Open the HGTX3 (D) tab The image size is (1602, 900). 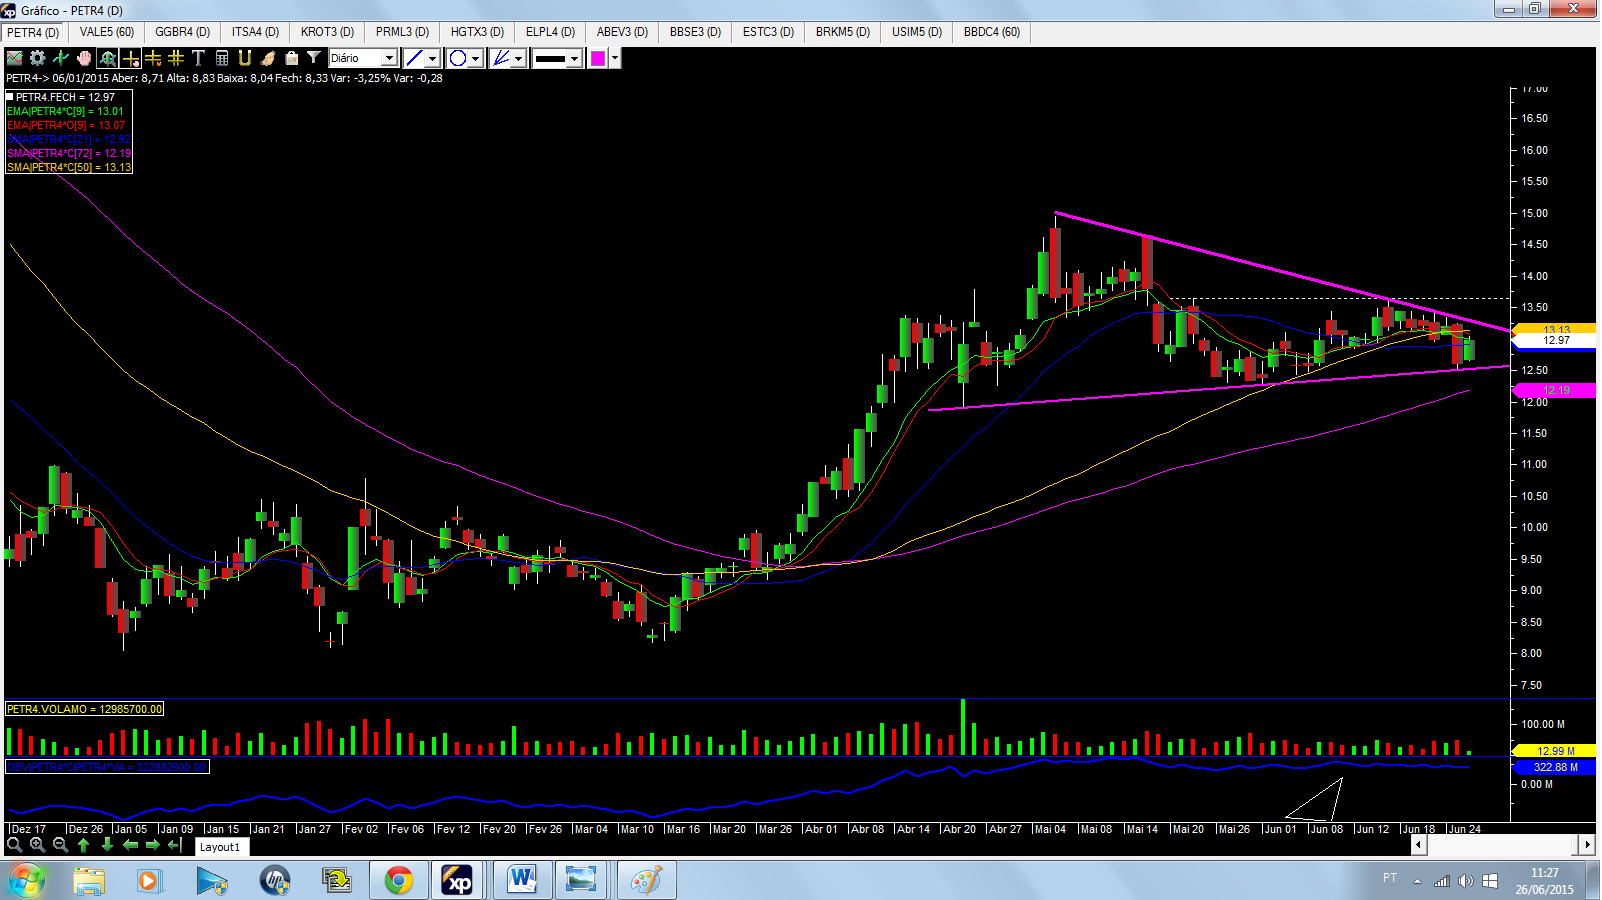(478, 32)
